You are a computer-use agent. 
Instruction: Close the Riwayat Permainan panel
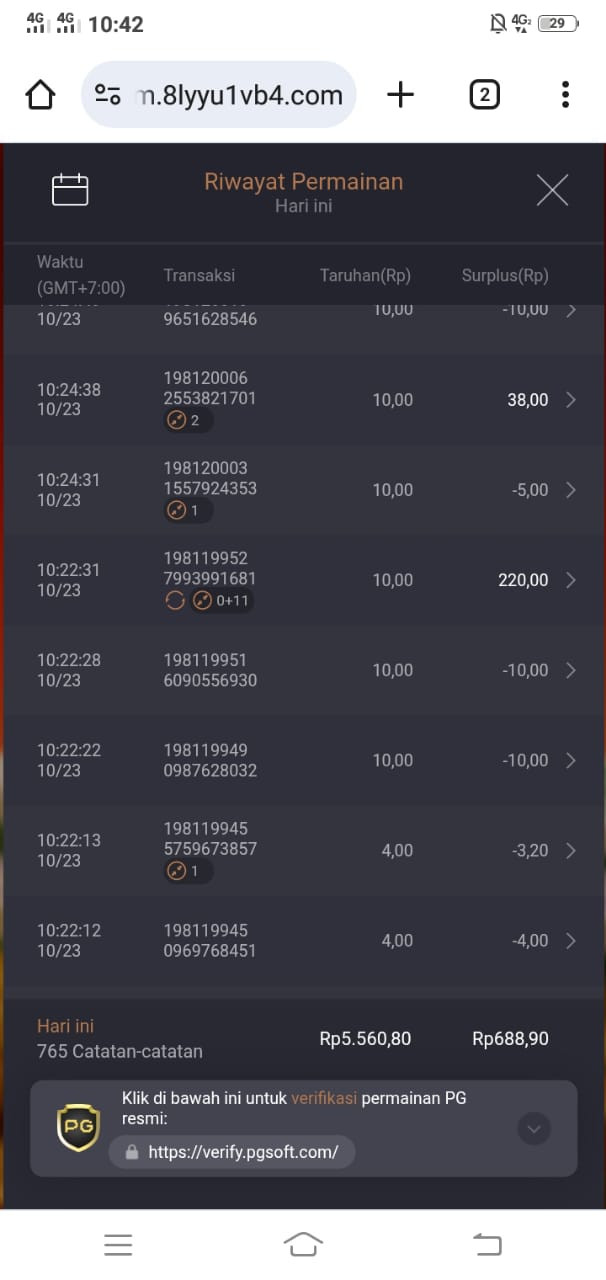552,190
